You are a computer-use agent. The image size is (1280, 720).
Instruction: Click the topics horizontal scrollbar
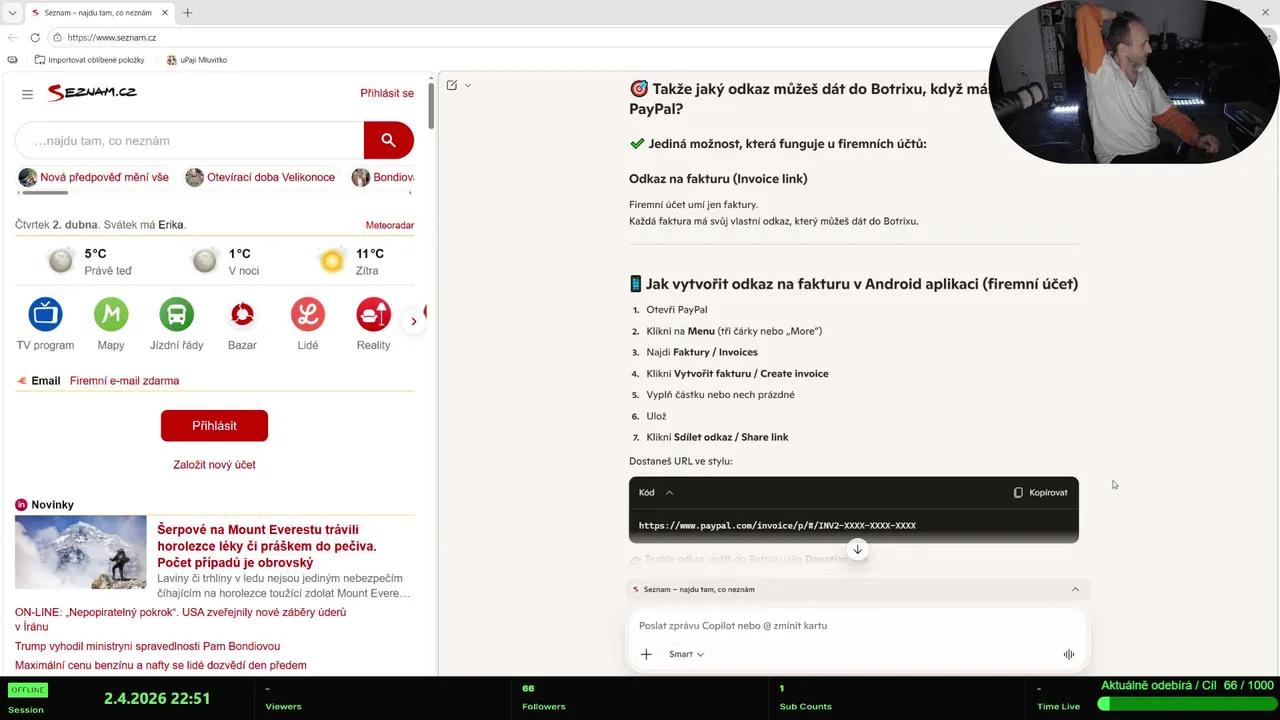tap(43, 192)
